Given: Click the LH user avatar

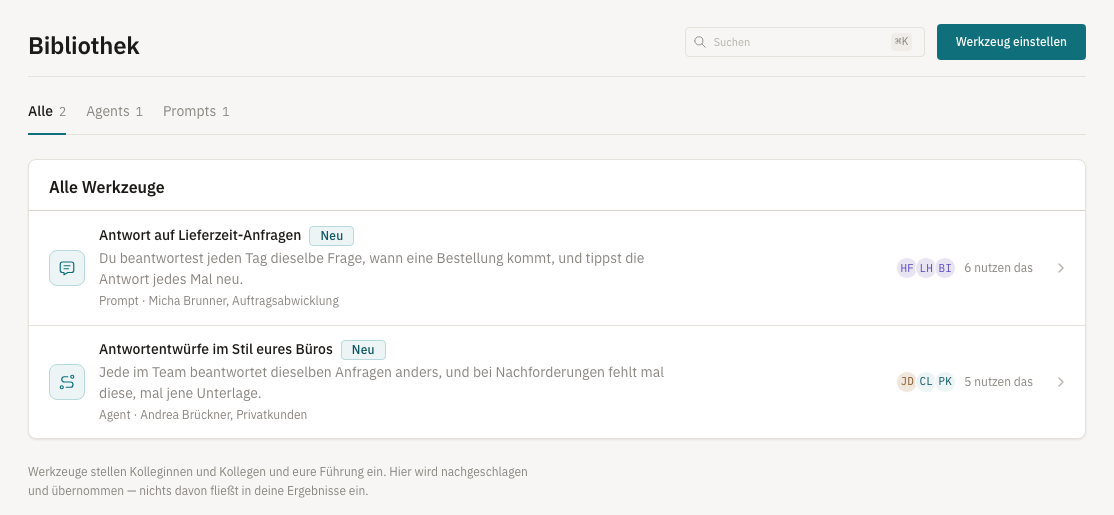Looking at the screenshot, I should coord(926,268).
